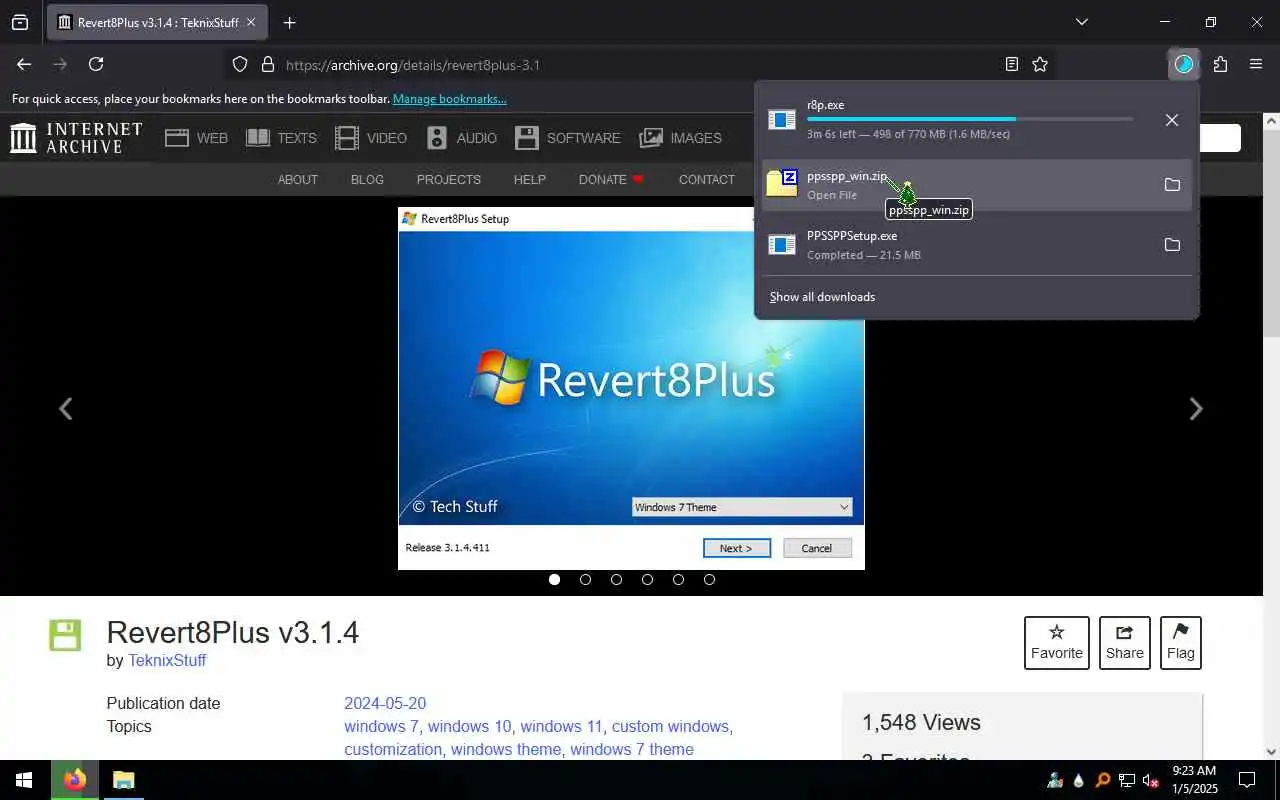
Task: Open tracking protection shield icon
Action: click(240, 64)
